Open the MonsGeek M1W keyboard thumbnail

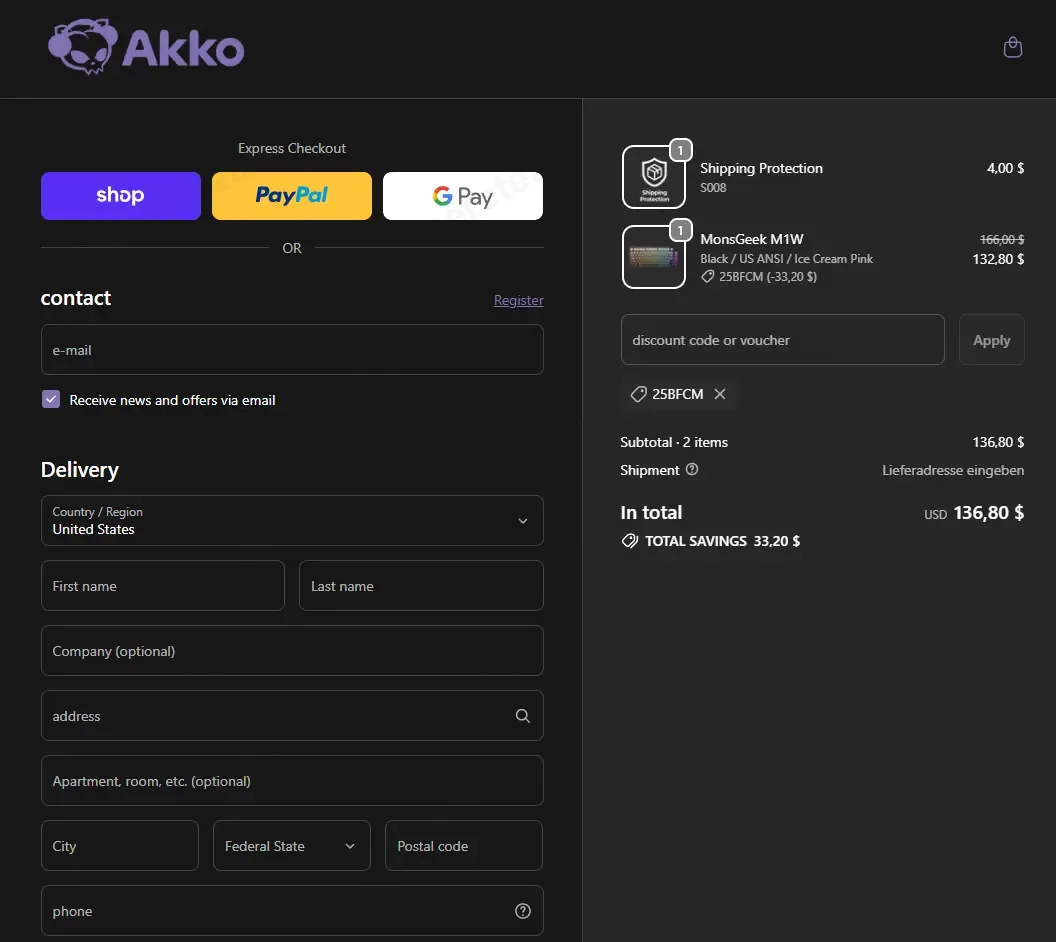click(x=654, y=257)
